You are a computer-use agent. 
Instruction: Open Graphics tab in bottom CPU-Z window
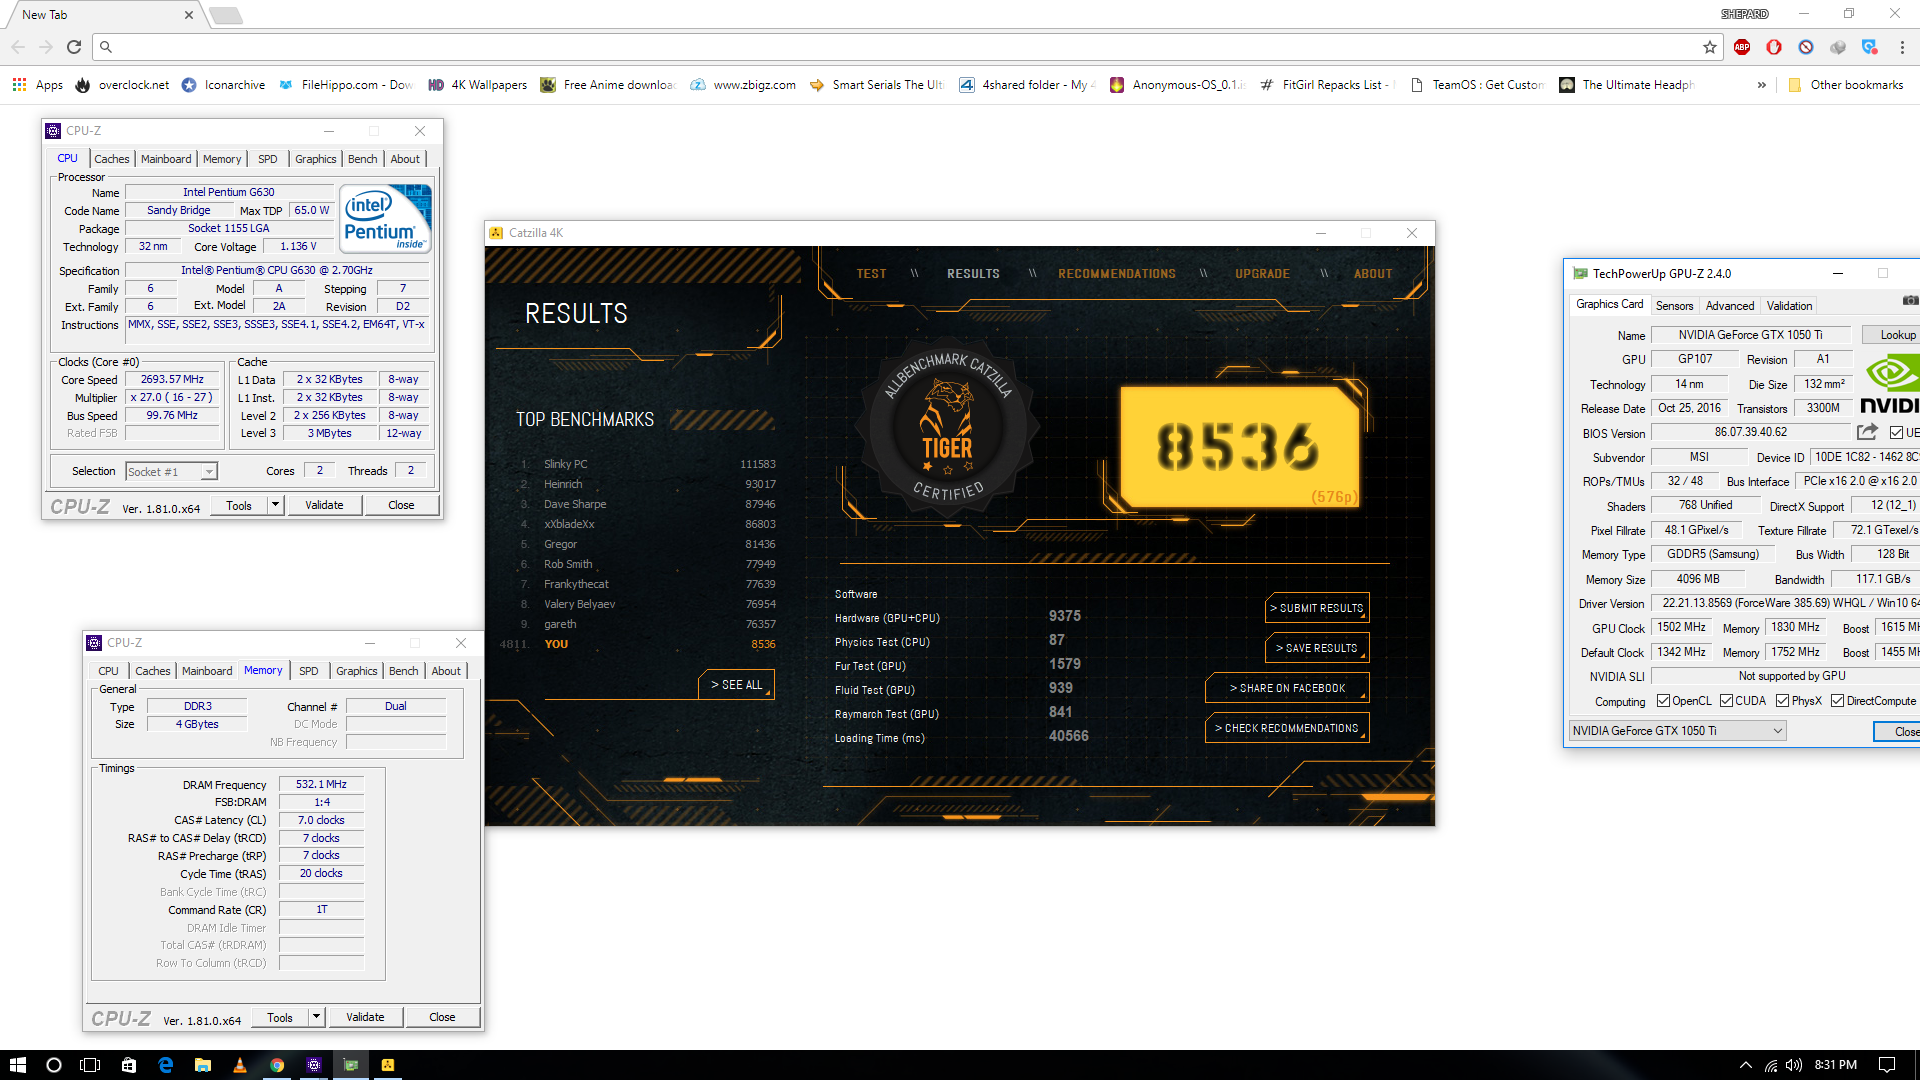point(356,671)
